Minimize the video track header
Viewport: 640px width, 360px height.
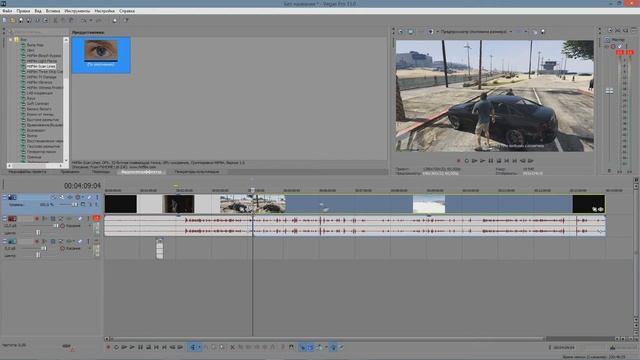5,197
